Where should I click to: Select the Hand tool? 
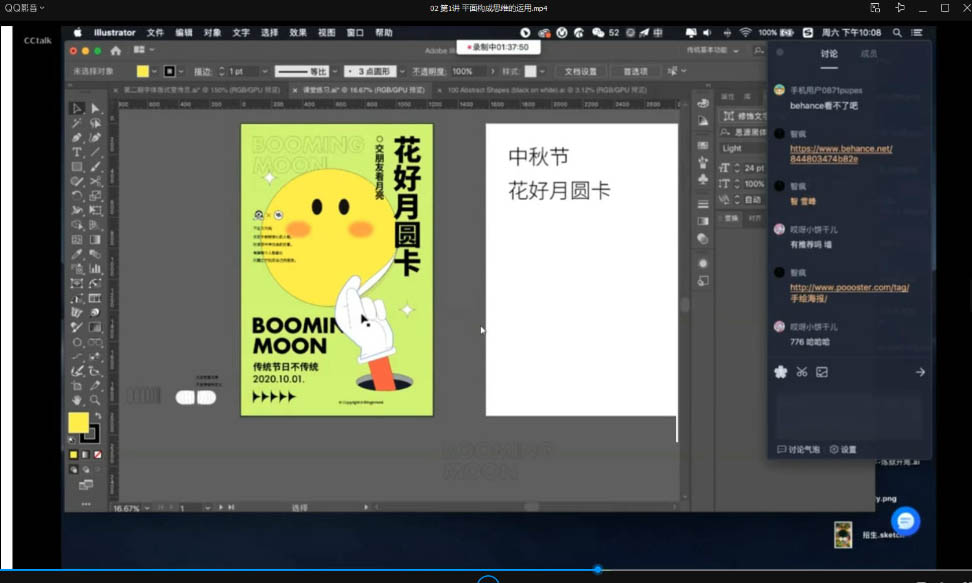[x=77, y=400]
